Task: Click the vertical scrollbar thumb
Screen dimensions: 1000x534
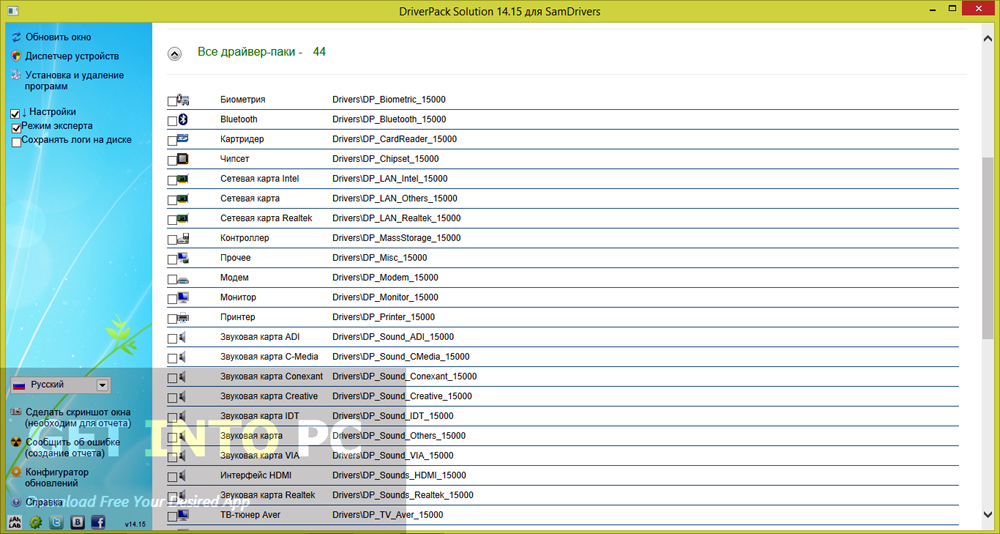Action: (x=987, y=249)
